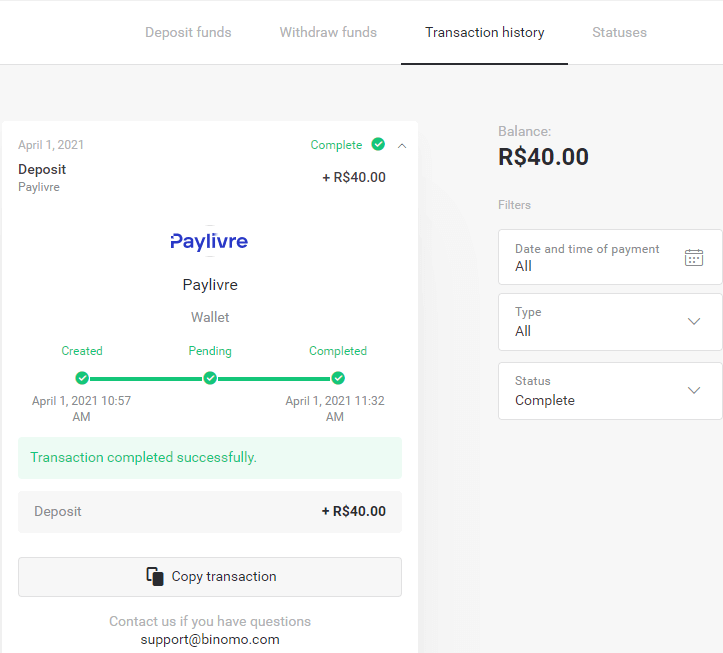The width and height of the screenshot is (723, 653).
Task: Click the Completed step checkmark
Action: [x=338, y=378]
